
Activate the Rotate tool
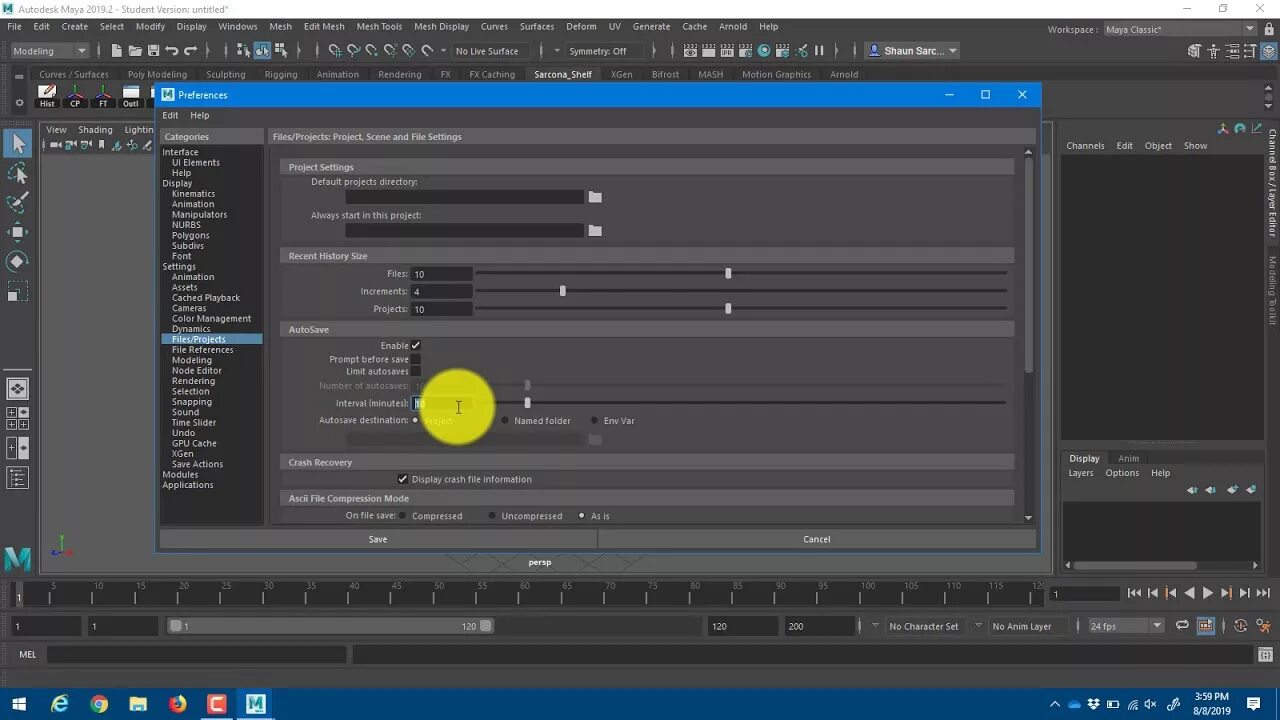(17, 262)
